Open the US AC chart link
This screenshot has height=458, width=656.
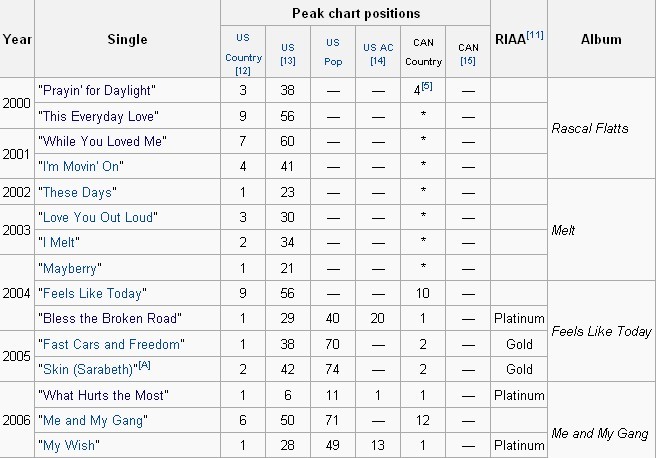point(378,47)
